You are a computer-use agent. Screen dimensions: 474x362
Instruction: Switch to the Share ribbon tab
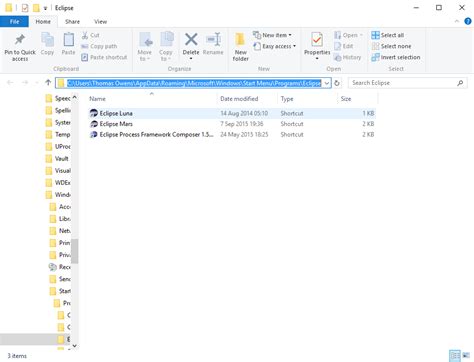point(72,22)
